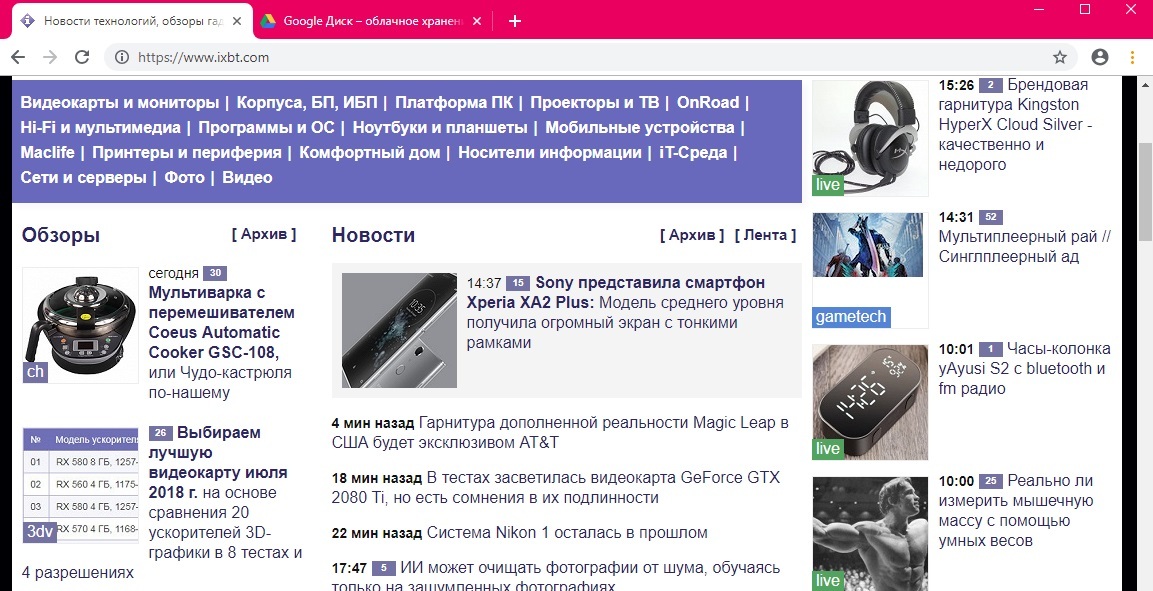This screenshot has width=1153, height=591.
Task: View site info icon in address bar
Action: (122, 57)
